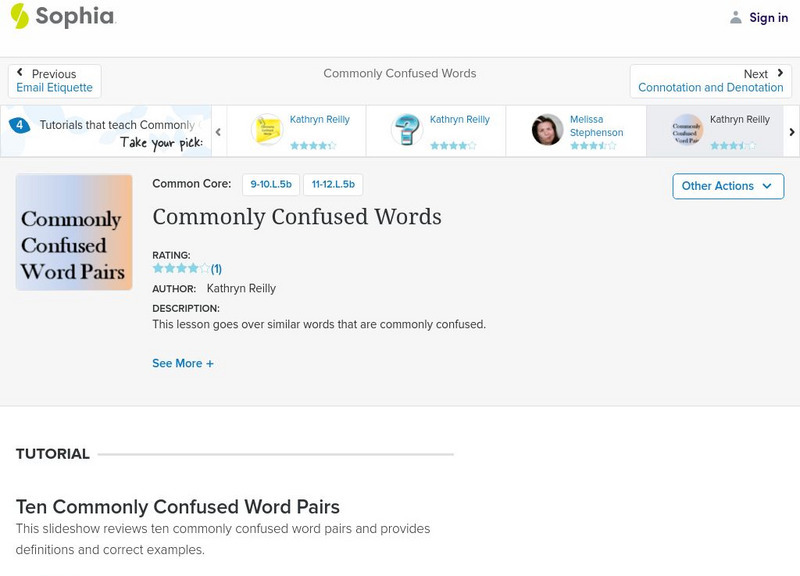
Task: Click the Sign in user icon
Action: click(x=736, y=17)
